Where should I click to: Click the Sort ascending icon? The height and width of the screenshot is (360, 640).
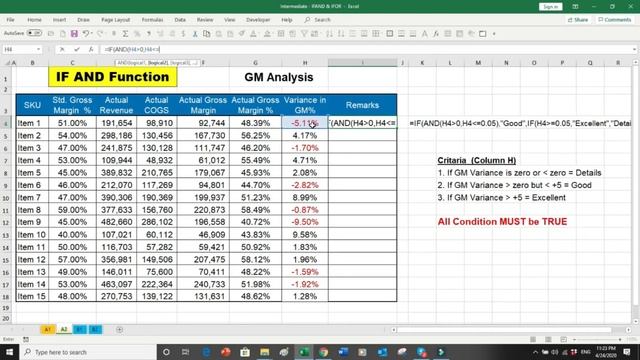tap(329, 34)
